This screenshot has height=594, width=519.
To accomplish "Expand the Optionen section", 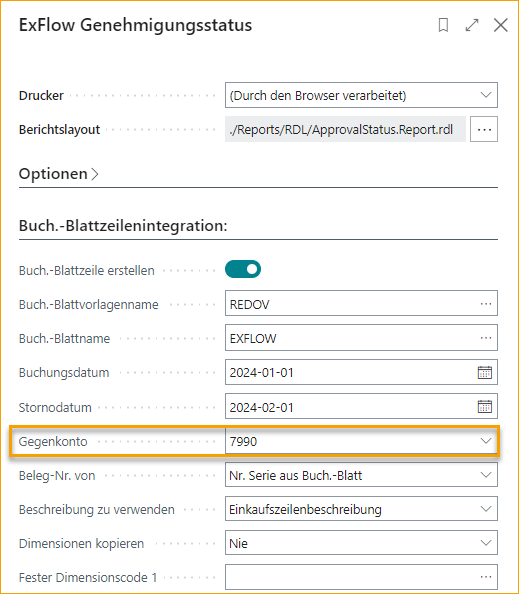I will pyautogui.click(x=59, y=174).
